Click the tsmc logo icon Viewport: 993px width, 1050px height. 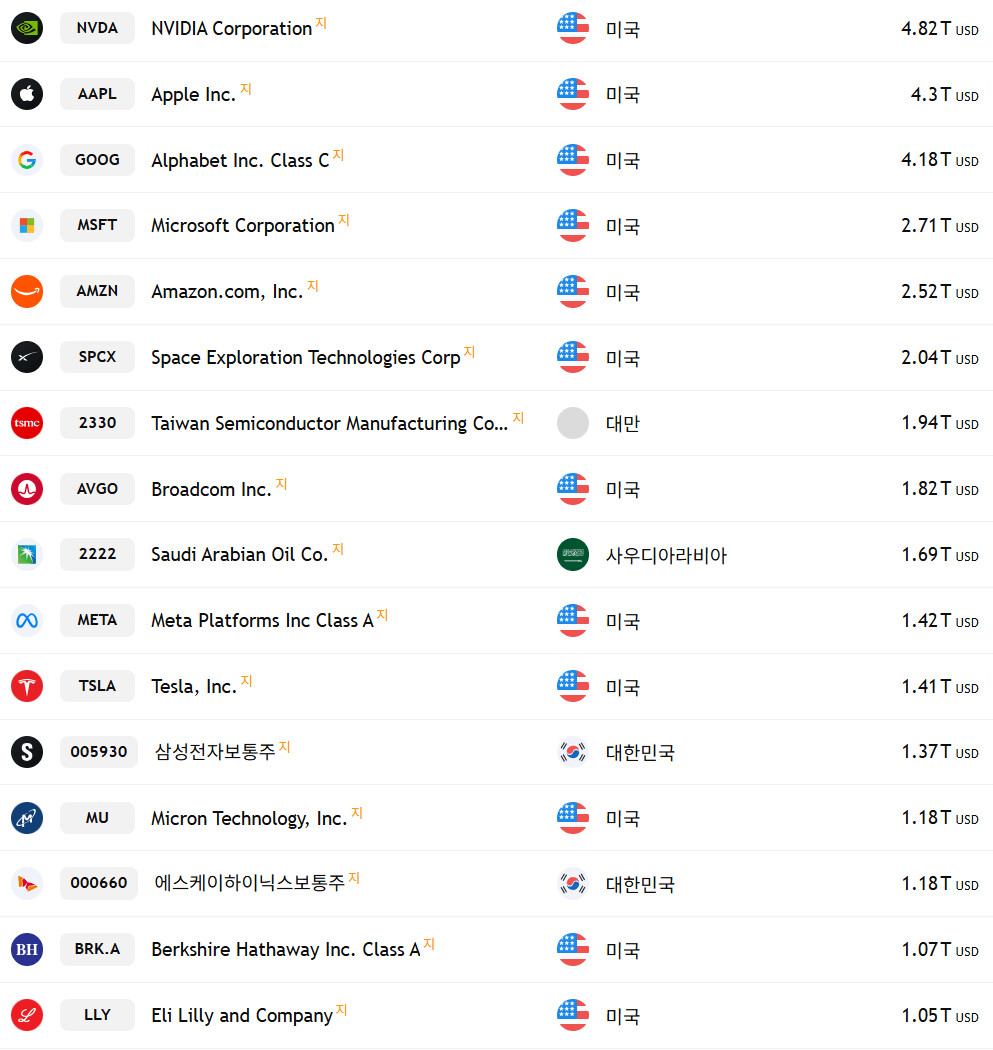coord(27,423)
